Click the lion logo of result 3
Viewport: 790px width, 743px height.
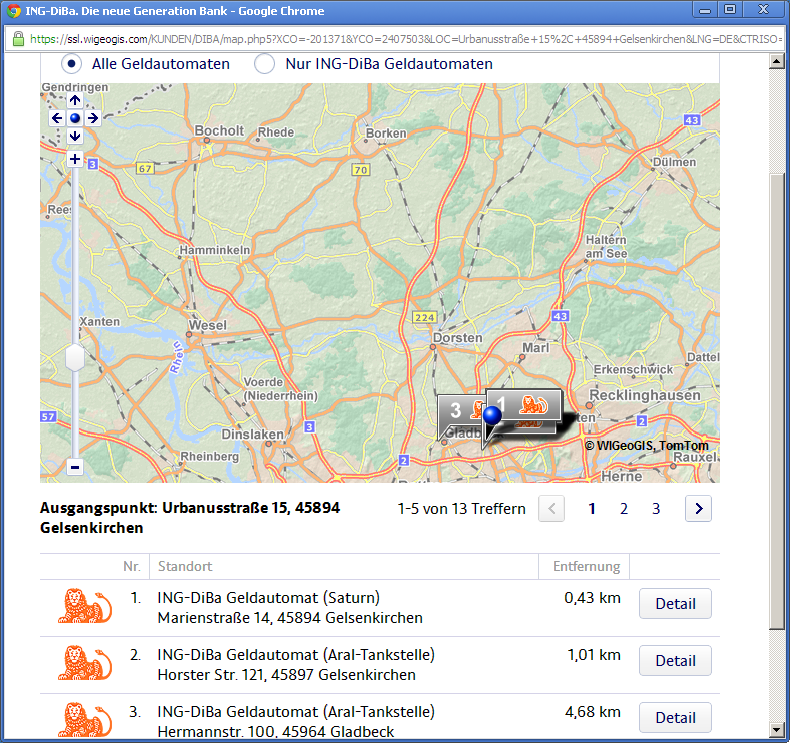(x=85, y=720)
